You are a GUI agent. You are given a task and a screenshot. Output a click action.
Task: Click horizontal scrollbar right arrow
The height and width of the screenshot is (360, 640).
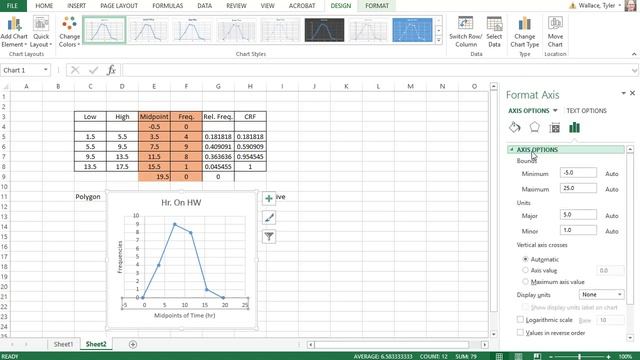click(484, 345)
